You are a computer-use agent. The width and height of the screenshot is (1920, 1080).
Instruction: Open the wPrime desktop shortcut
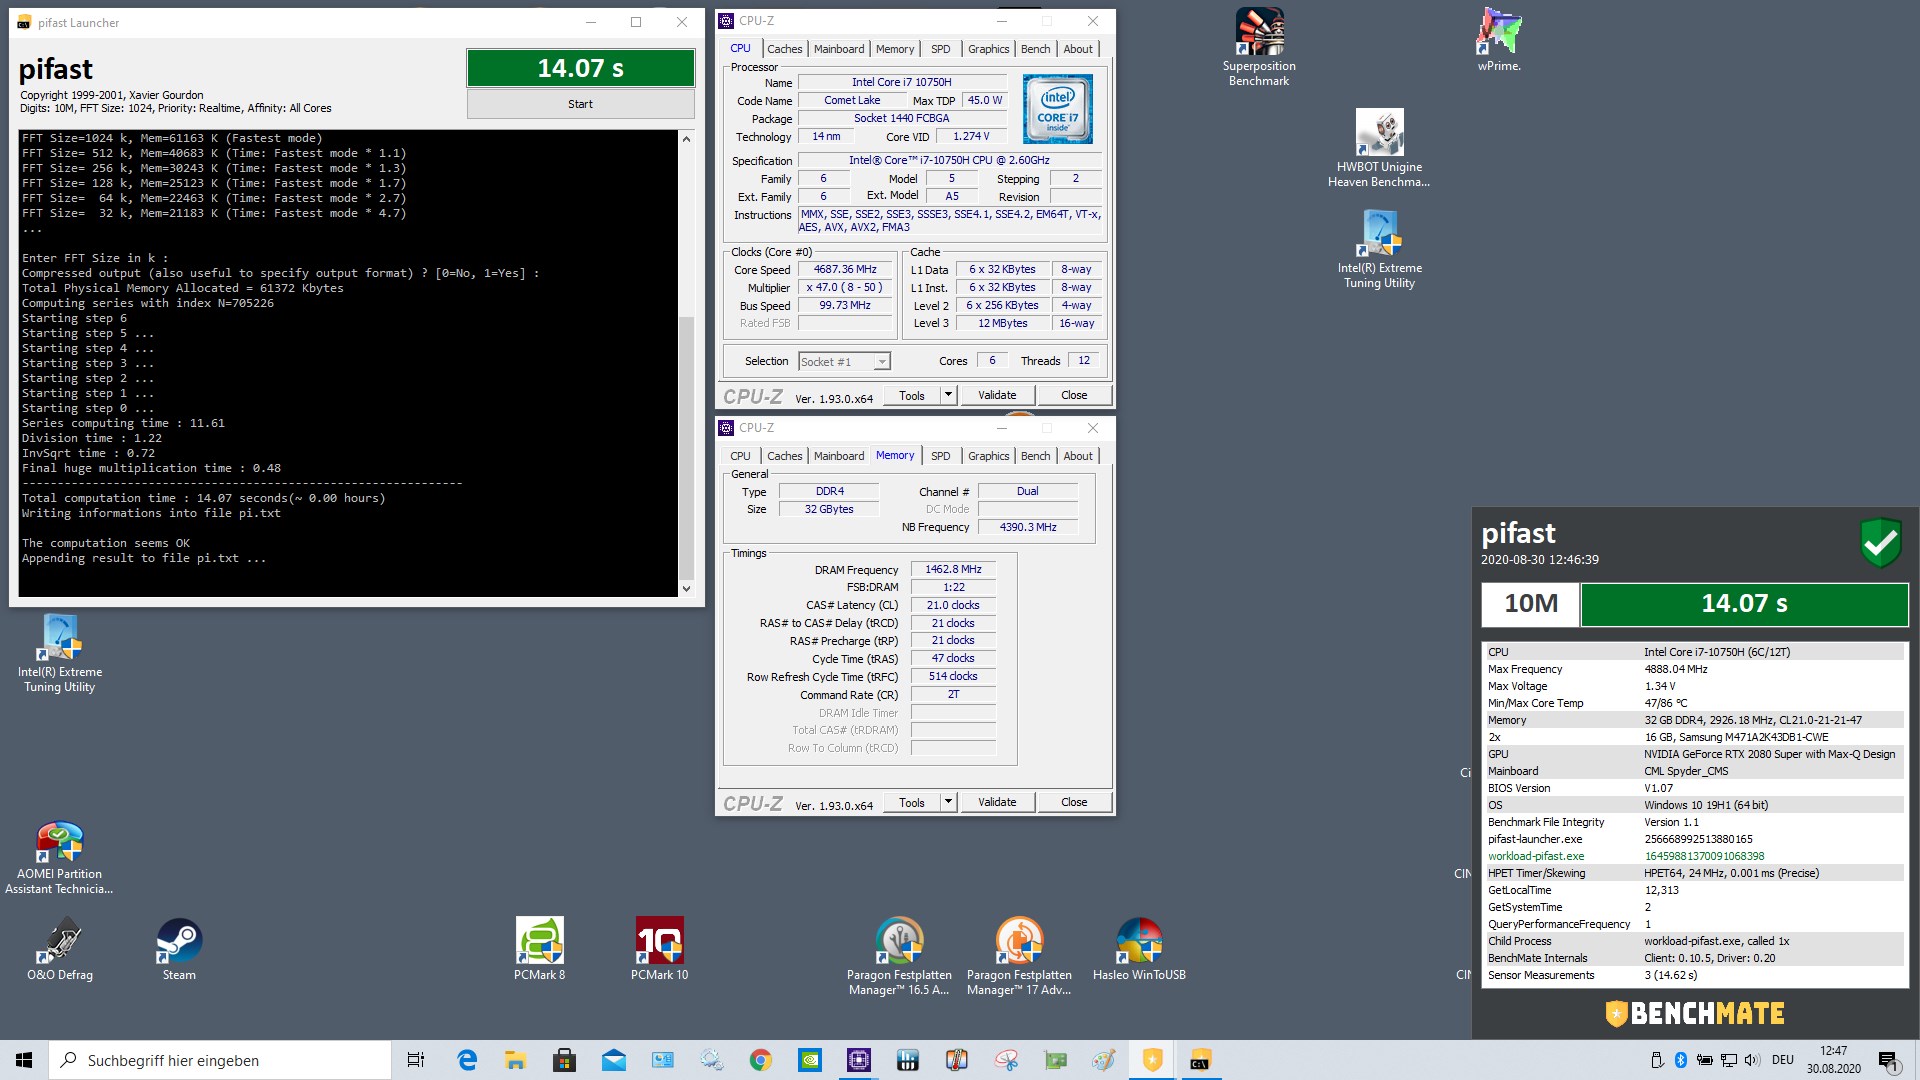(1499, 40)
